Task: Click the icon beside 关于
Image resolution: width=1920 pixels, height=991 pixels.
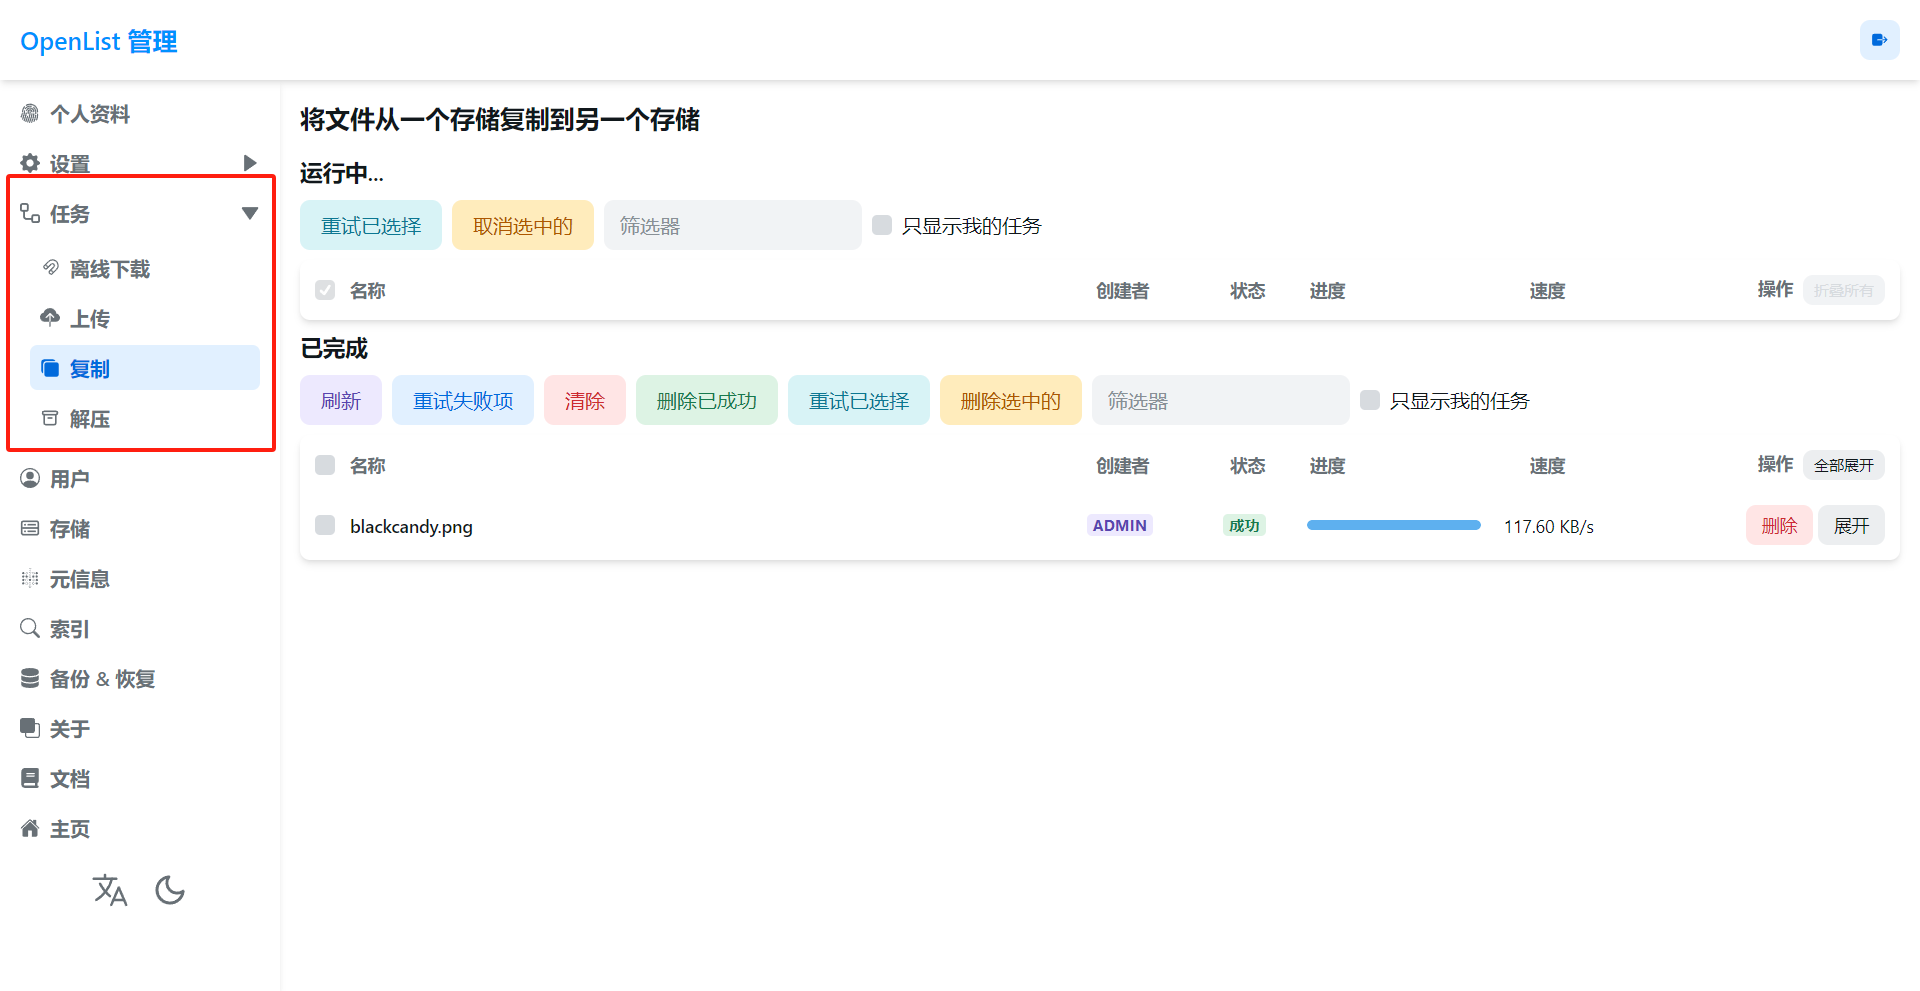Action: (30, 728)
